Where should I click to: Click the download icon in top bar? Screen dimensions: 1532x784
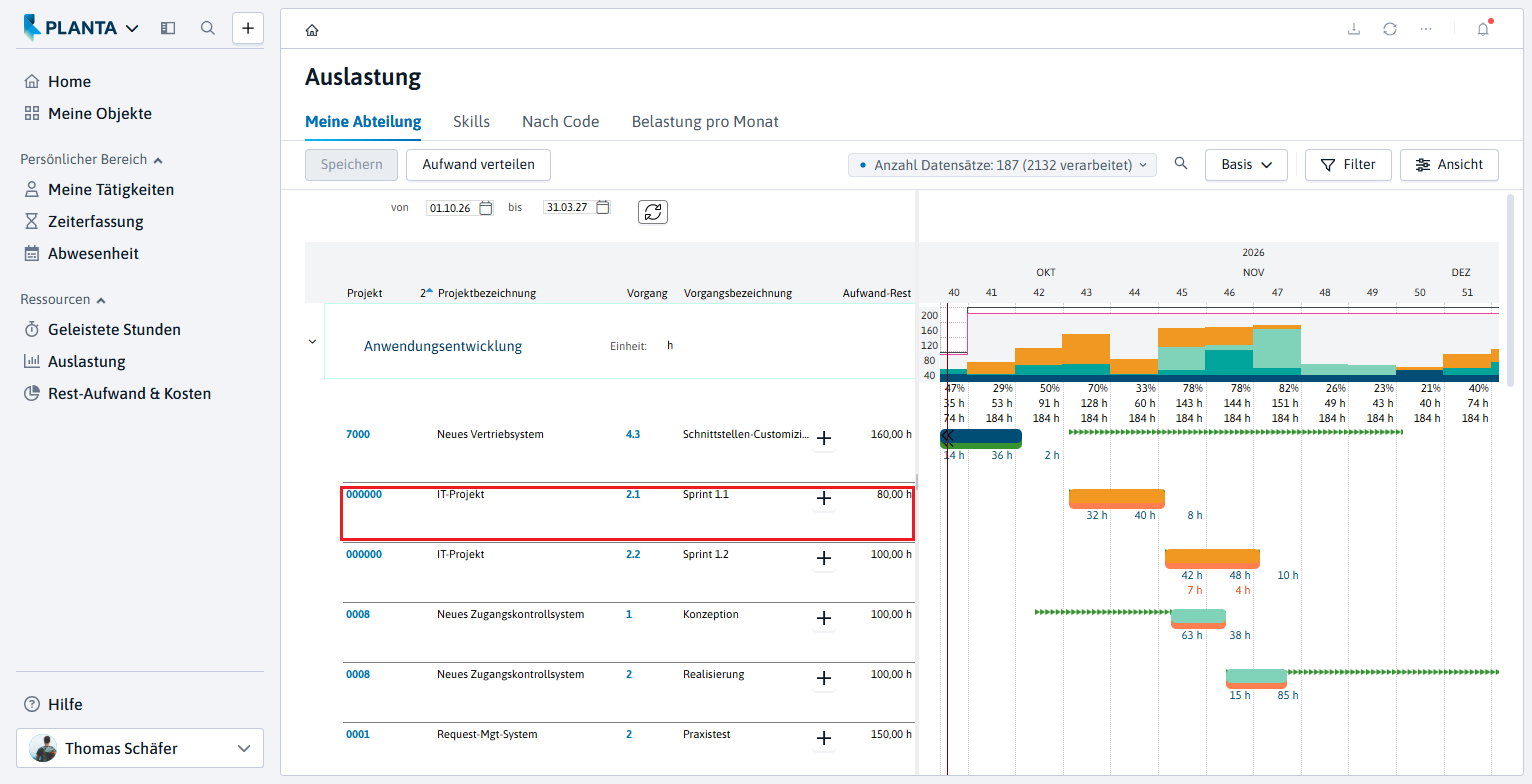click(1354, 29)
